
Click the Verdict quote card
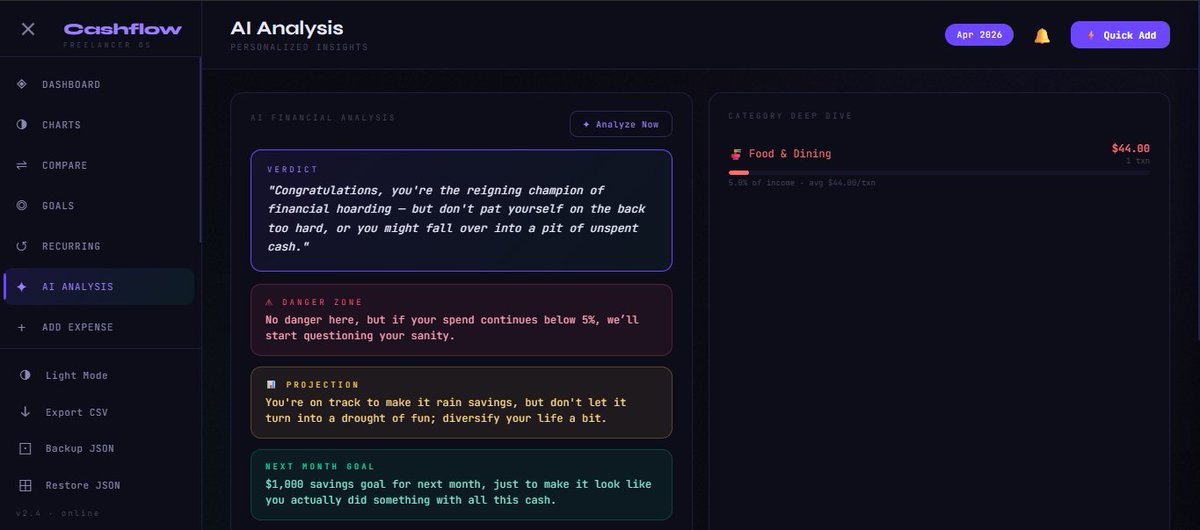click(x=461, y=210)
